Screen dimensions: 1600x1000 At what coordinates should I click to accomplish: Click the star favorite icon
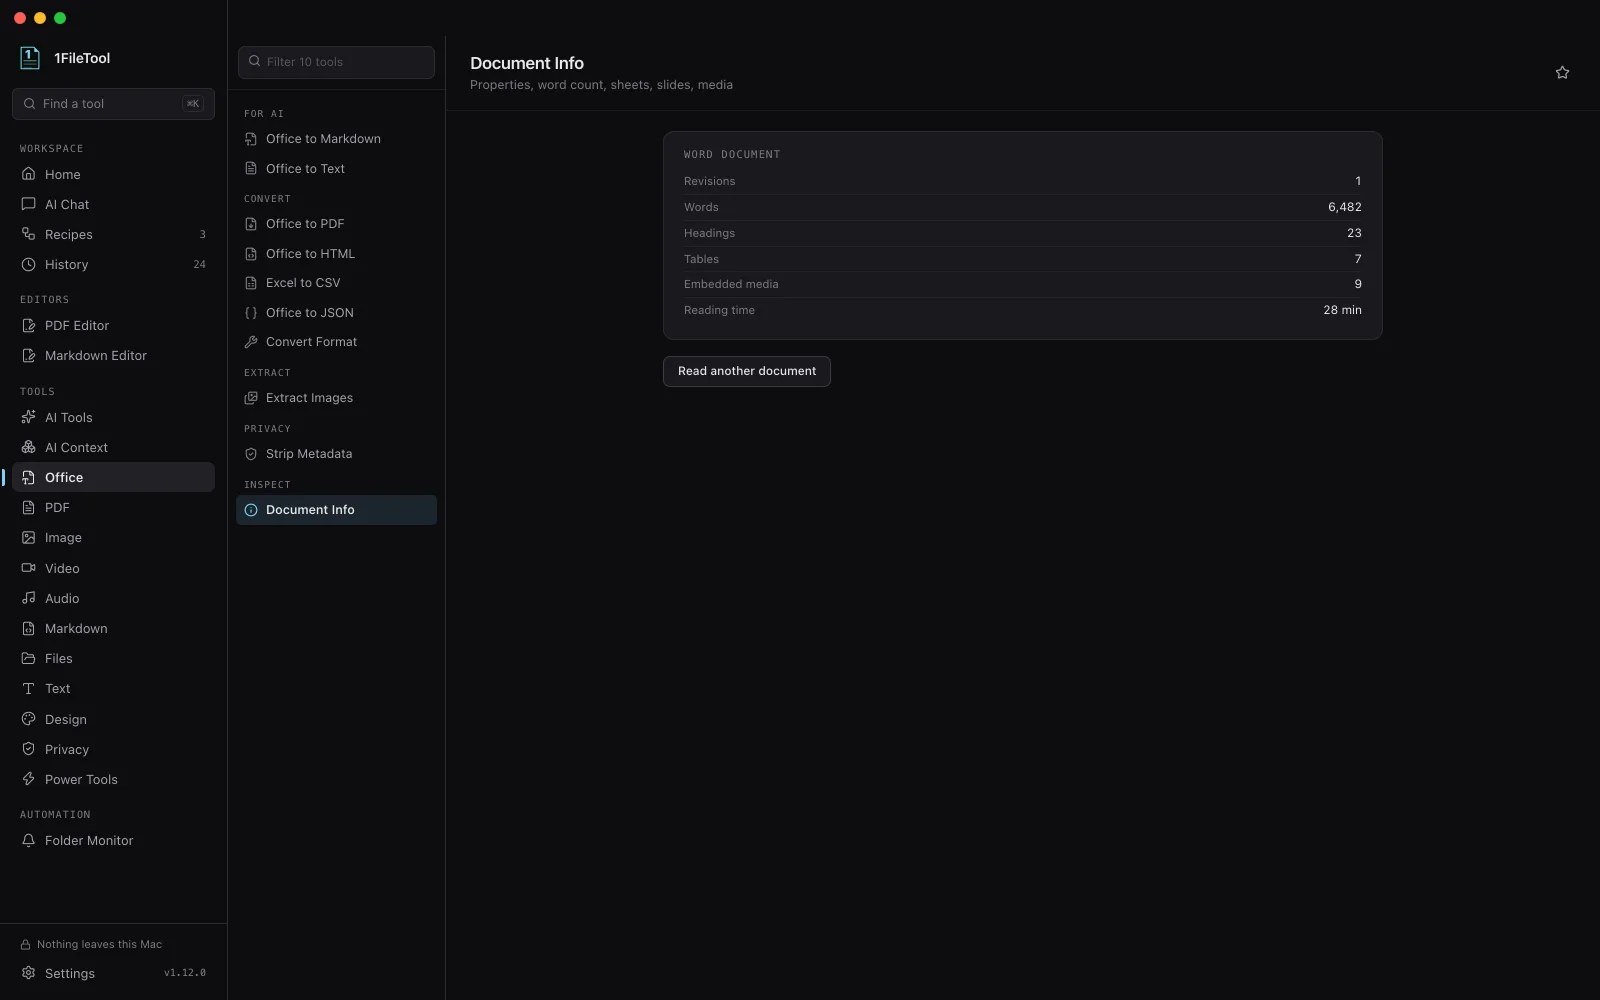pos(1562,72)
